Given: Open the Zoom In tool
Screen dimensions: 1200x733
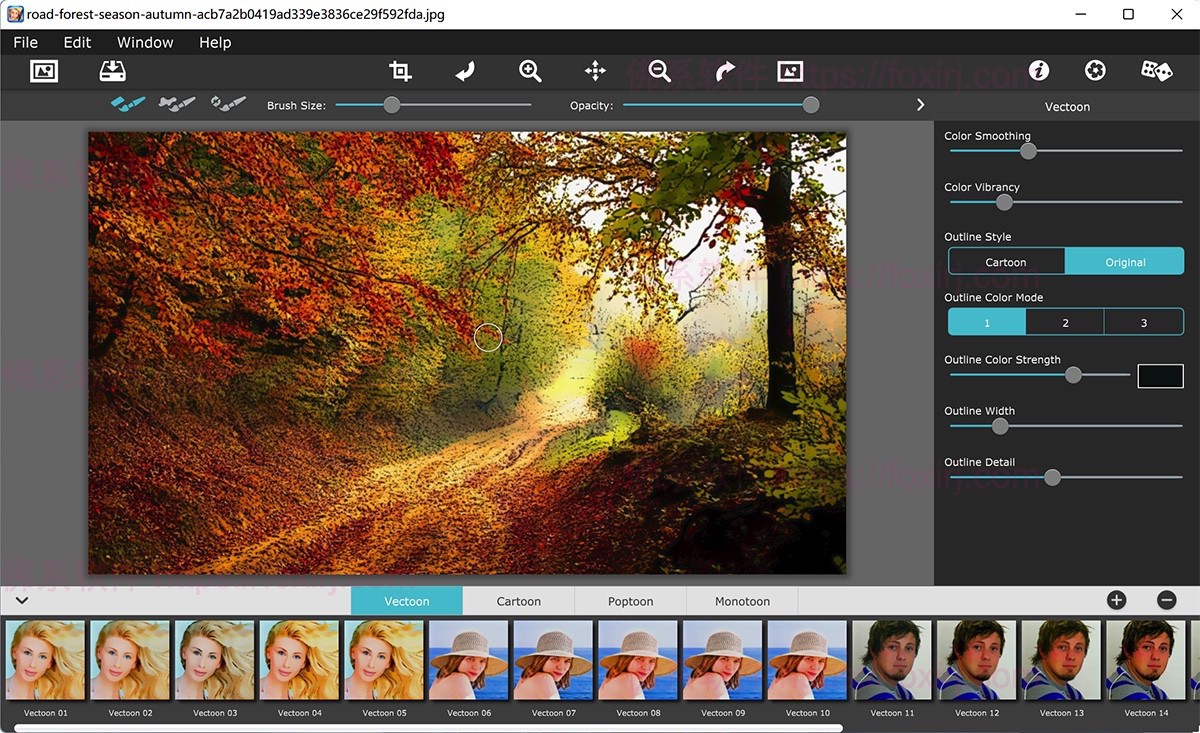Looking at the screenshot, I should click(530, 70).
